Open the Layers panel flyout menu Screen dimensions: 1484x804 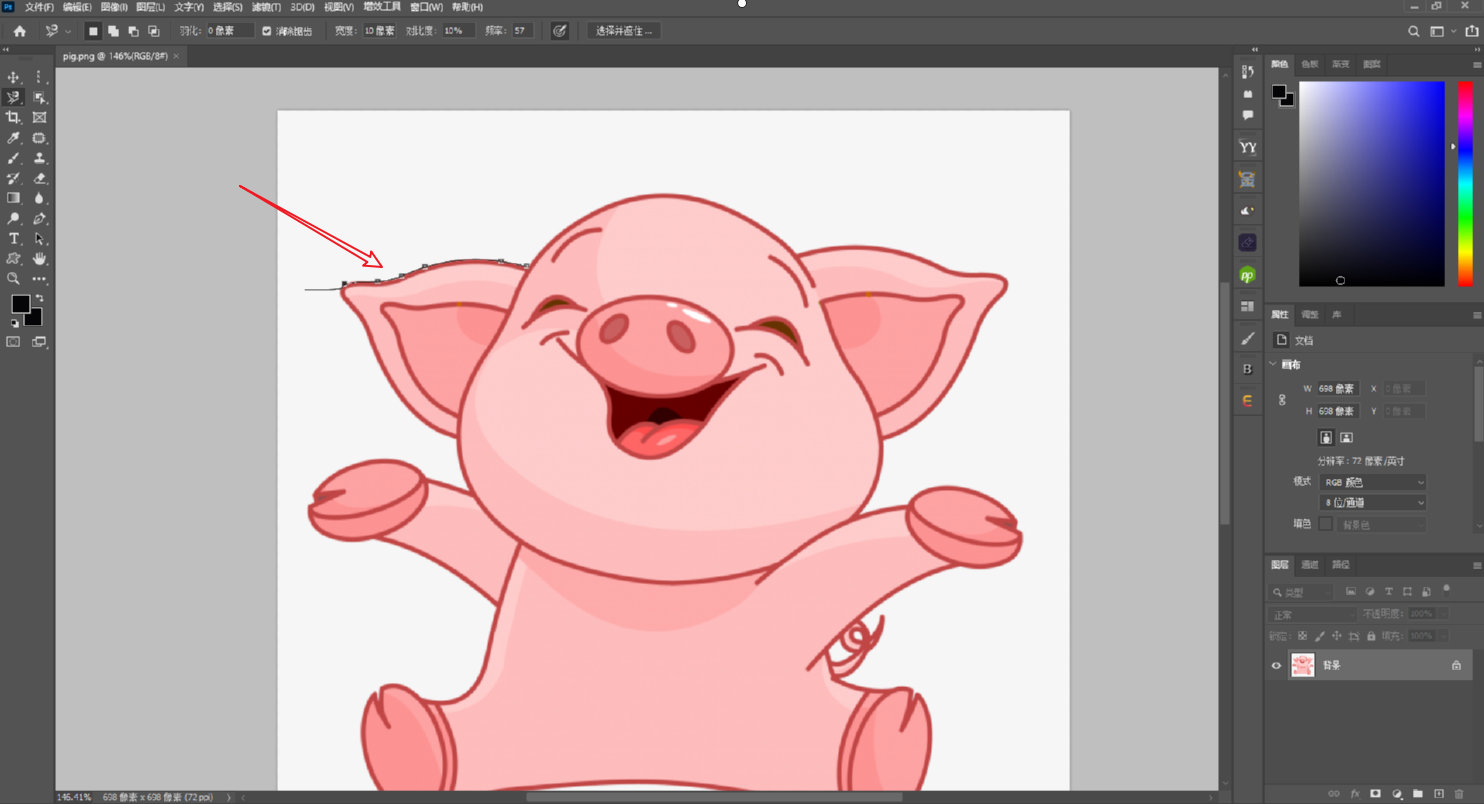tap(1477, 565)
